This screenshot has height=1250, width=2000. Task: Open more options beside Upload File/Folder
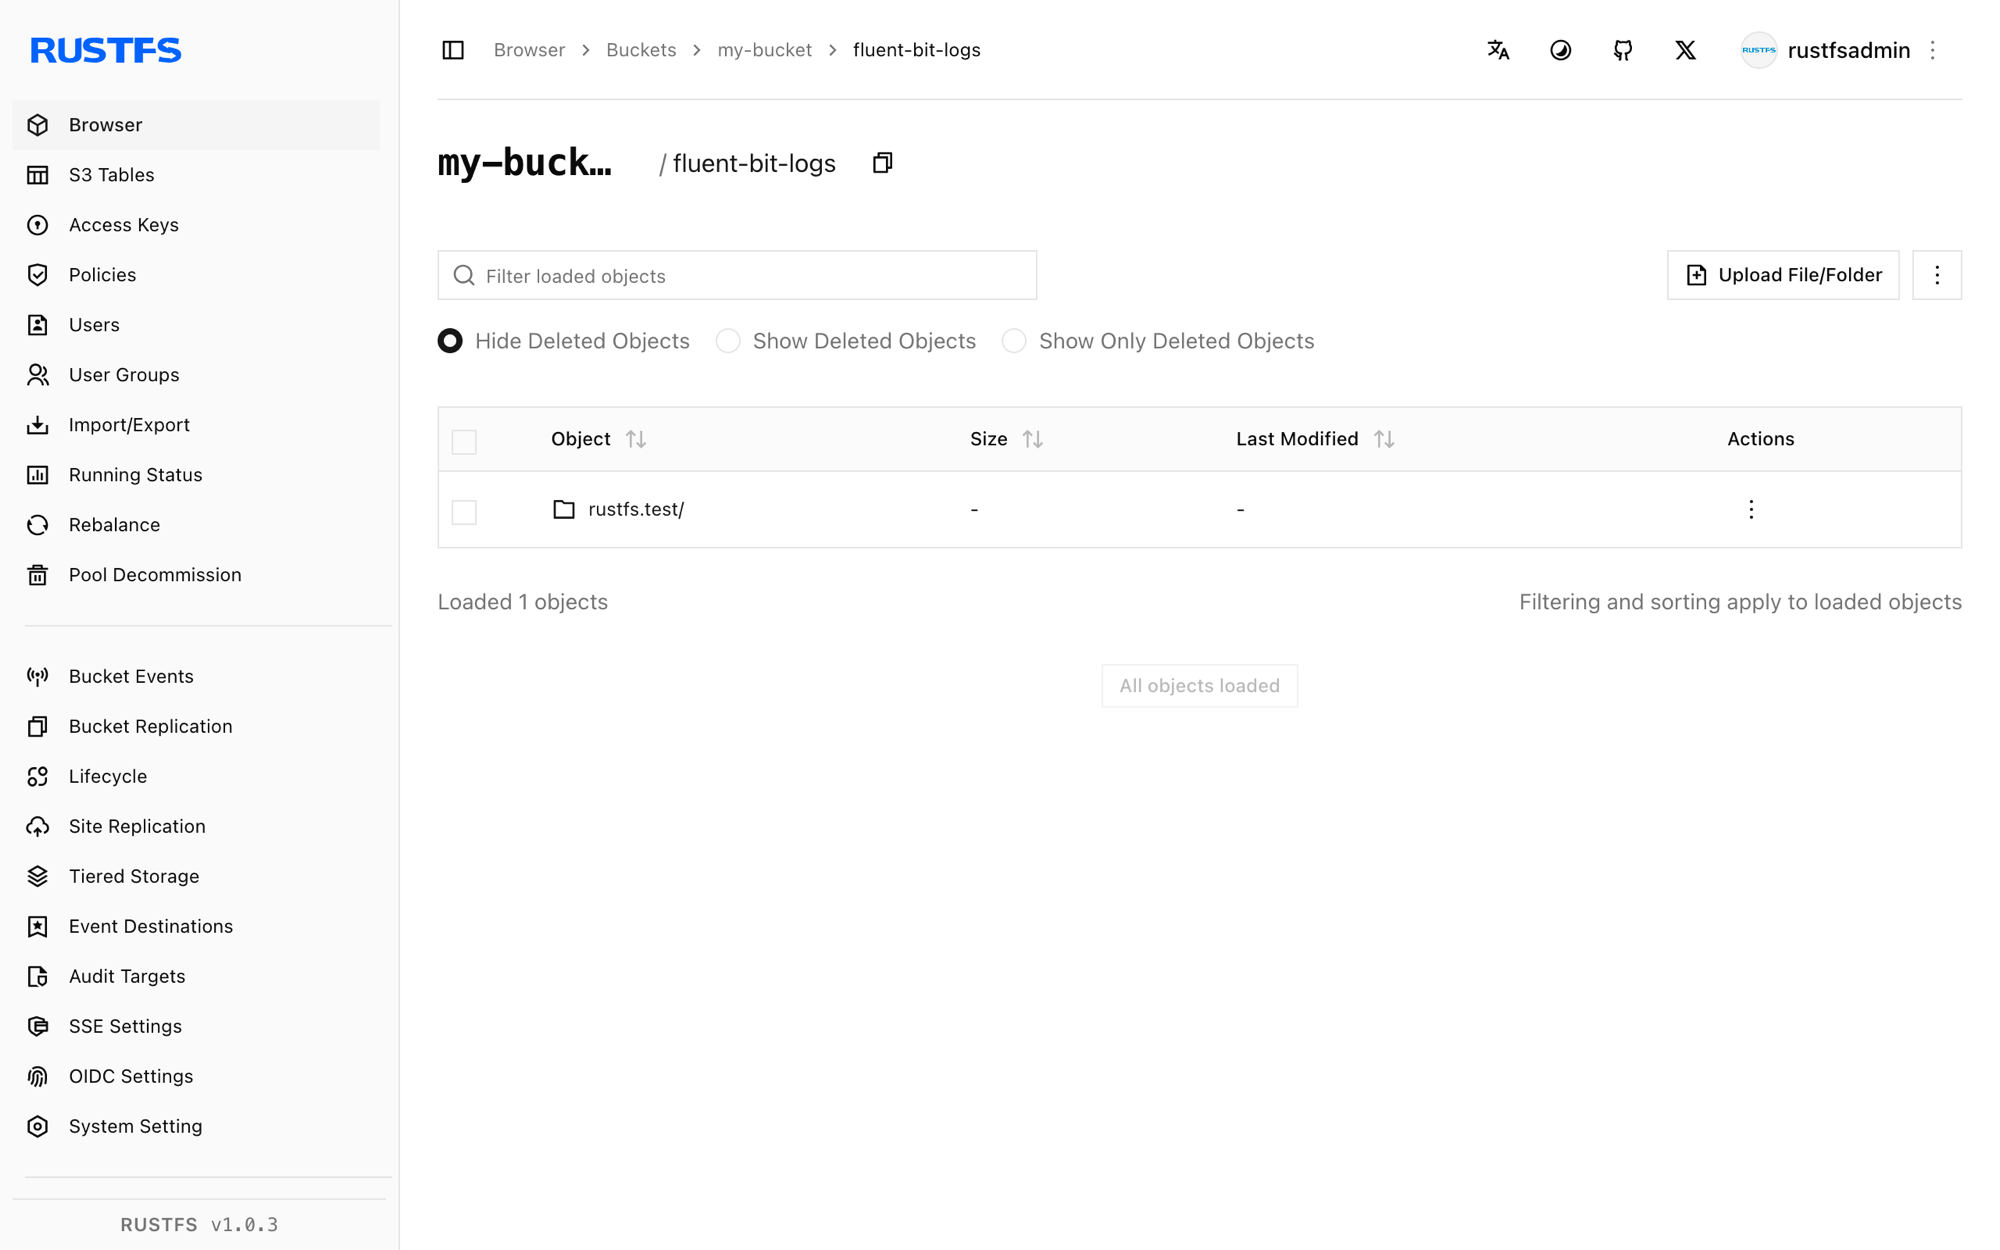point(1937,275)
